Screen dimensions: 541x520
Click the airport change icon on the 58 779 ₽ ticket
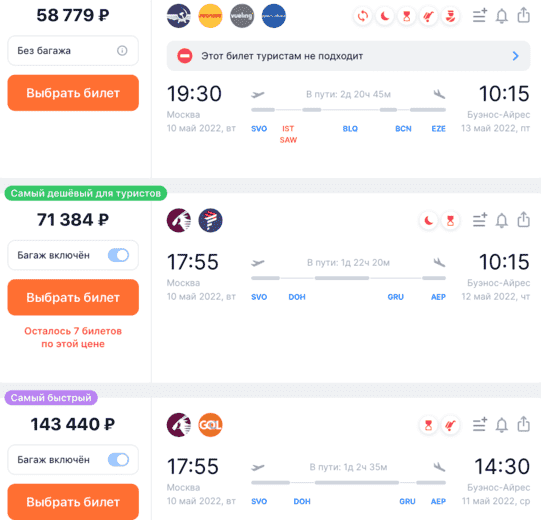coord(363,16)
